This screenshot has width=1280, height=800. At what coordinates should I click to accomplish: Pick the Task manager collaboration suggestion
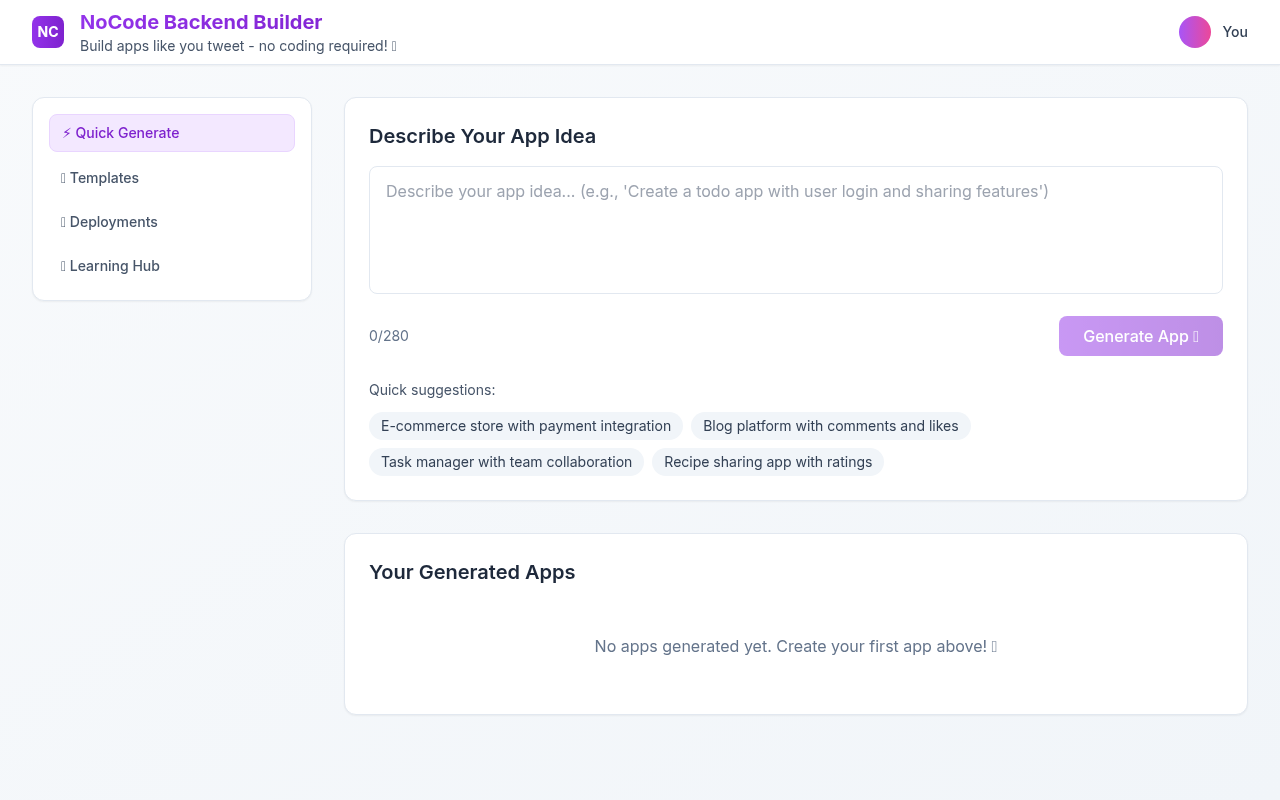coord(506,461)
